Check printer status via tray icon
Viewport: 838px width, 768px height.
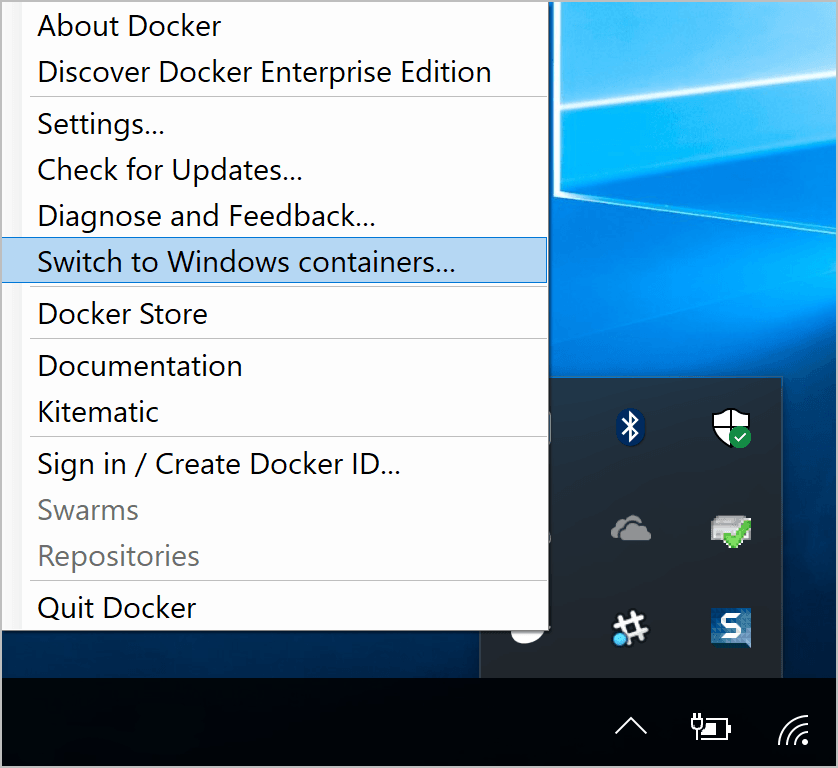pyautogui.click(x=731, y=530)
